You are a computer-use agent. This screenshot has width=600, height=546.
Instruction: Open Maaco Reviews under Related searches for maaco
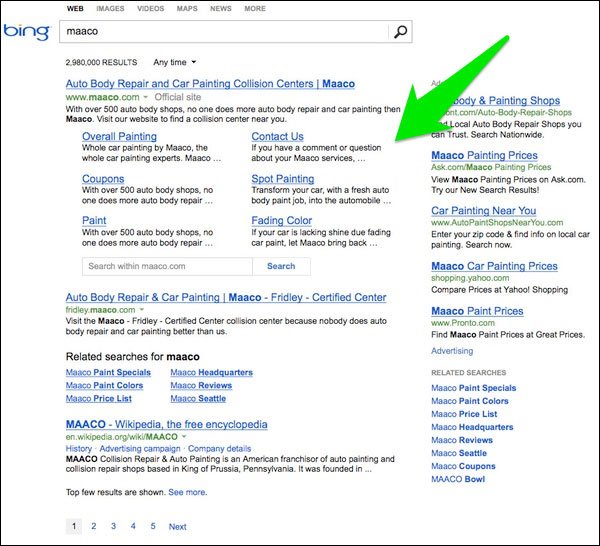(201, 385)
